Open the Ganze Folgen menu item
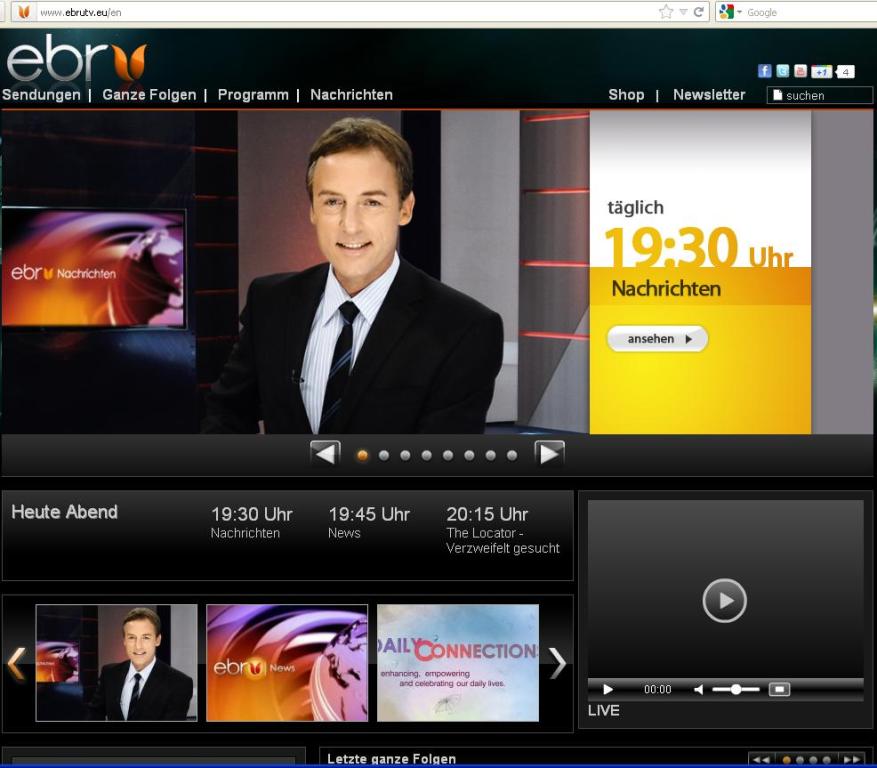This screenshot has height=768, width=877. [x=149, y=95]
